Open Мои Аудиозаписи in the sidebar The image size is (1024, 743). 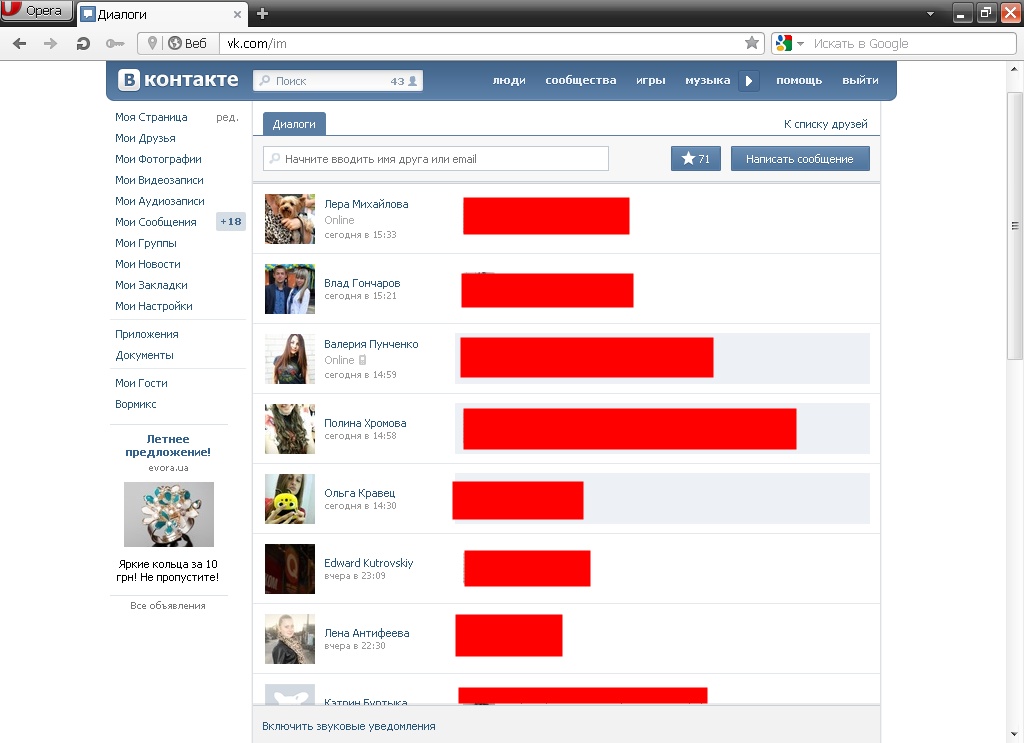159,201
